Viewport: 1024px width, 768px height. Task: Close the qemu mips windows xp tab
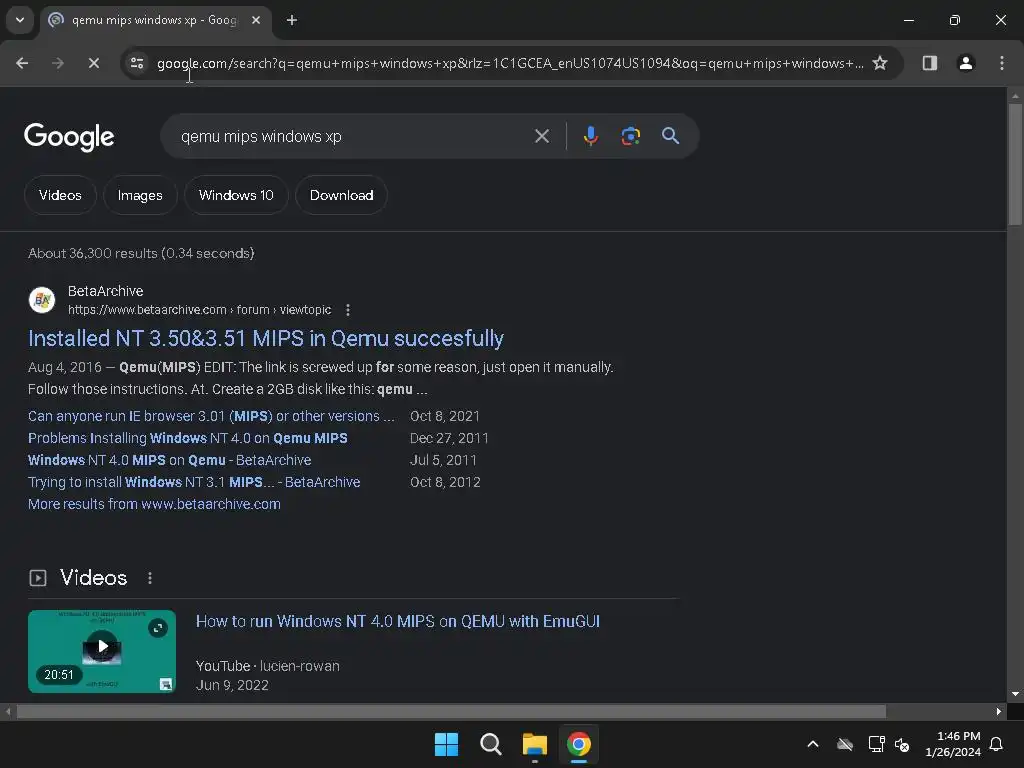click(256, 20)
